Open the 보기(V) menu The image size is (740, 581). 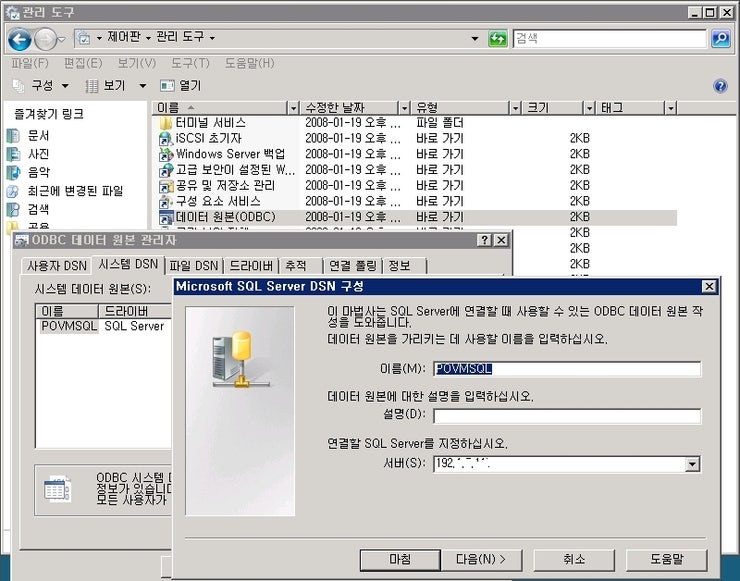coord(137,63)
